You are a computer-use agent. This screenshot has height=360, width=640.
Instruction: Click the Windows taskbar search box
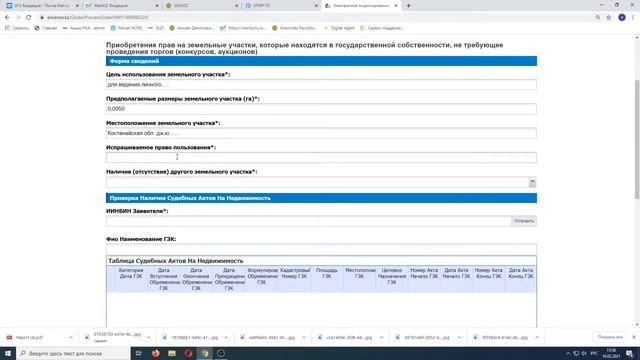click(73, 353)
